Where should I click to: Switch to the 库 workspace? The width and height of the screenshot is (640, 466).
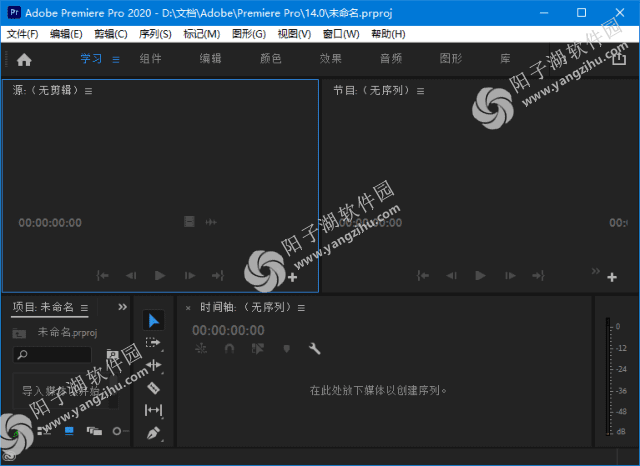click(505, 59)
